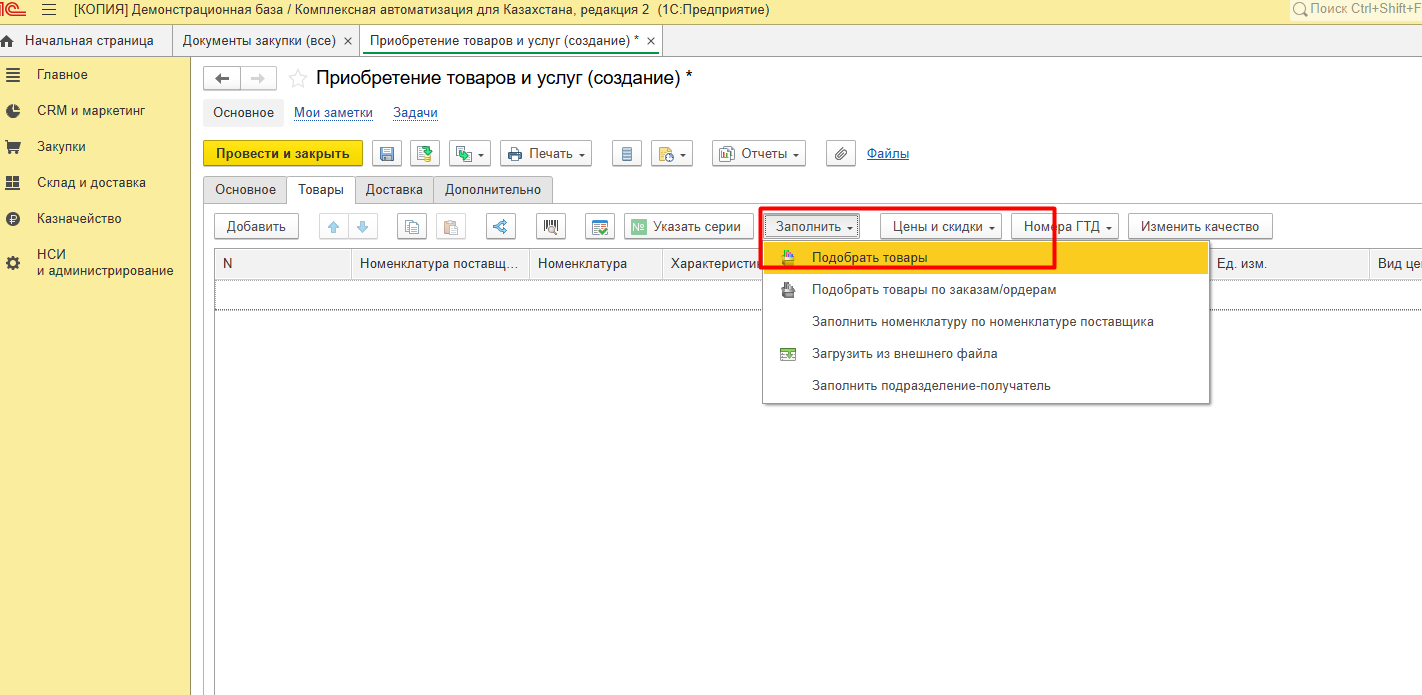Click the post document icon
The height and width of the screenshot is (695, 1422).
click(425, 154)
